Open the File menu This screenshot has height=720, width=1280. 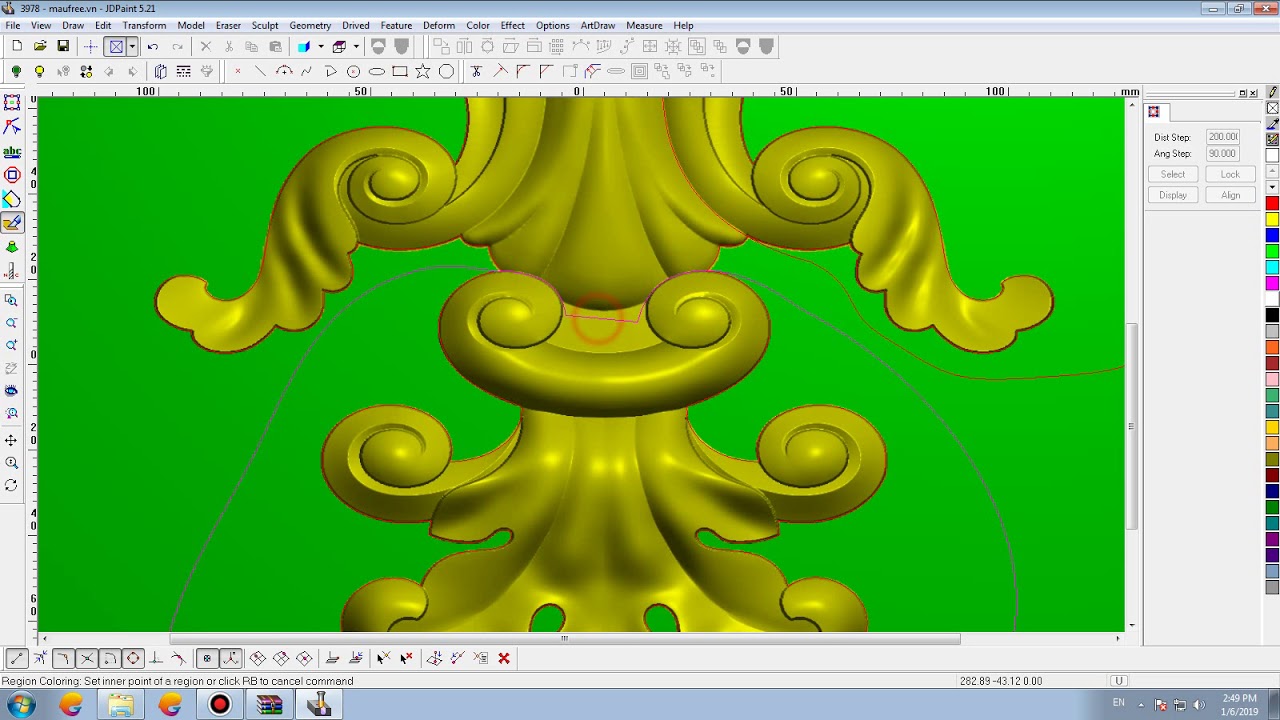[13, 25]
